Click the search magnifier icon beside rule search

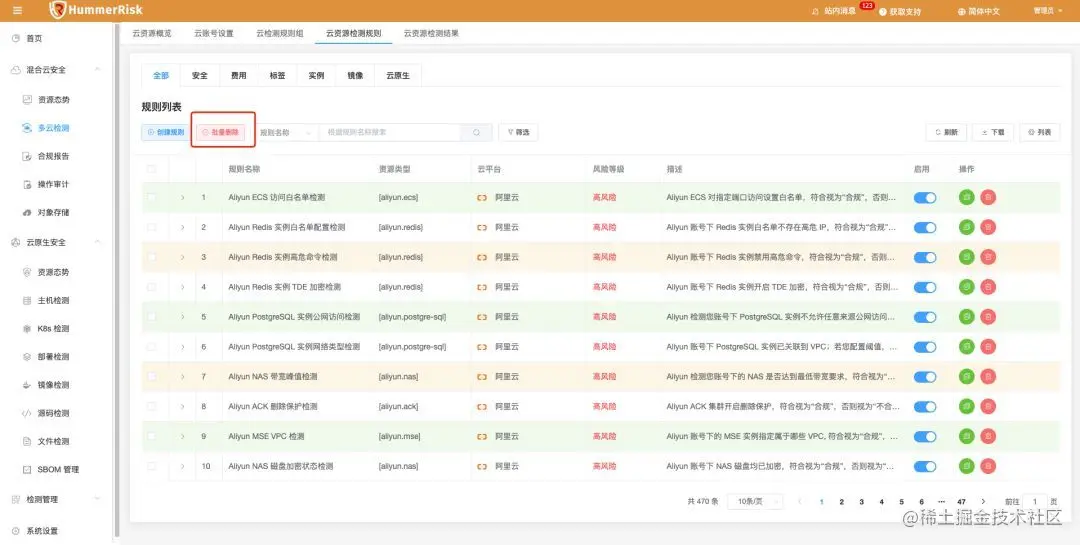[477, 132]
